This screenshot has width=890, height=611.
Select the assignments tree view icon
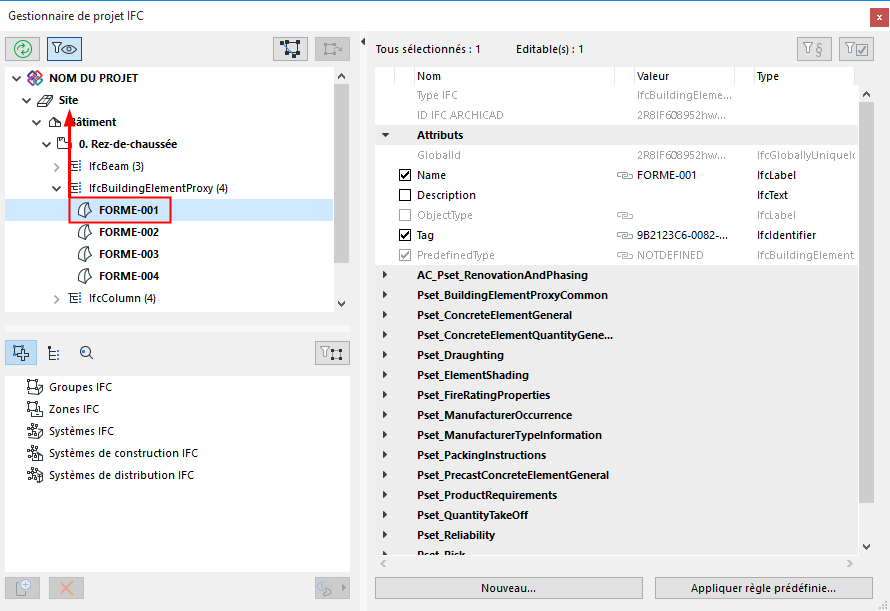click(x=54, y=352)
